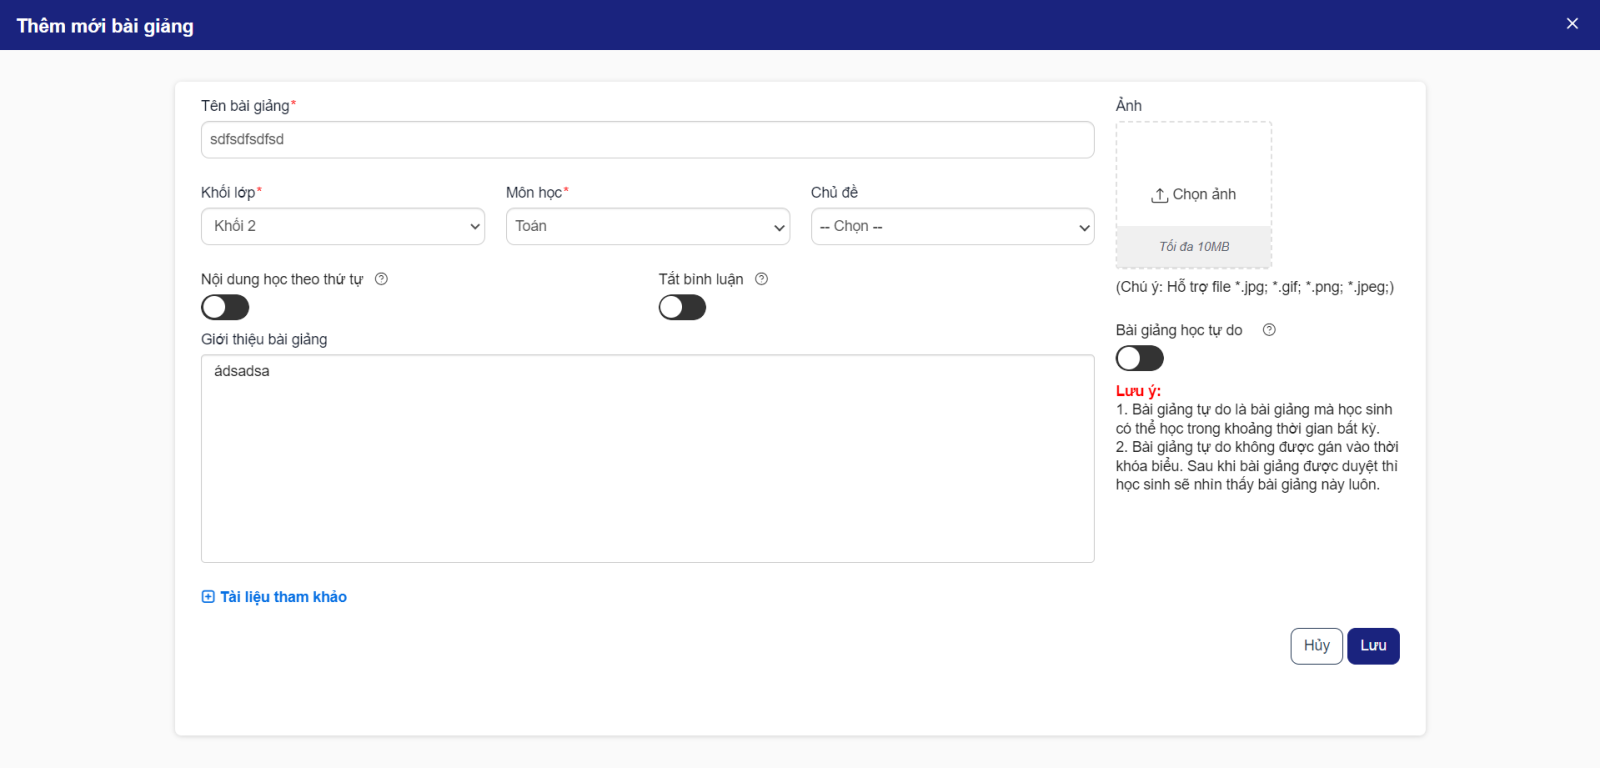Image resolution: width=1600 pixels, height=768 pixels.
Task: Open the Tài liệu tham khảo link text
Action: pos(283,597)
